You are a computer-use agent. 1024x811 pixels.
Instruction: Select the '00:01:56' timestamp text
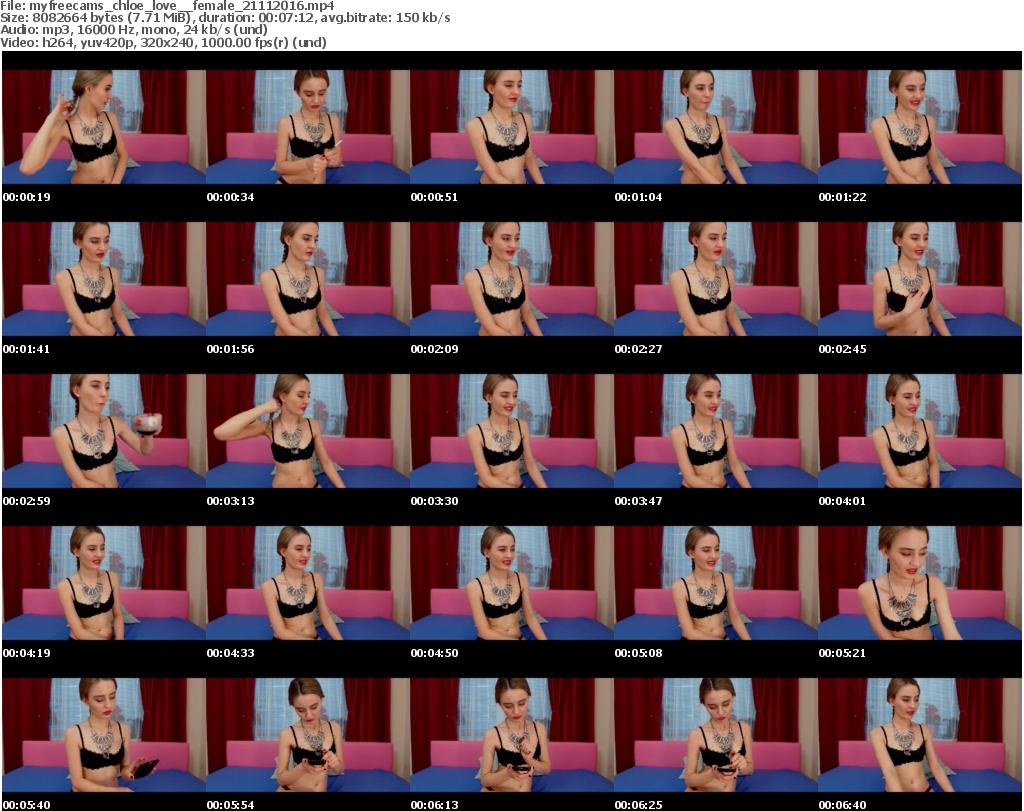[231, 349]
